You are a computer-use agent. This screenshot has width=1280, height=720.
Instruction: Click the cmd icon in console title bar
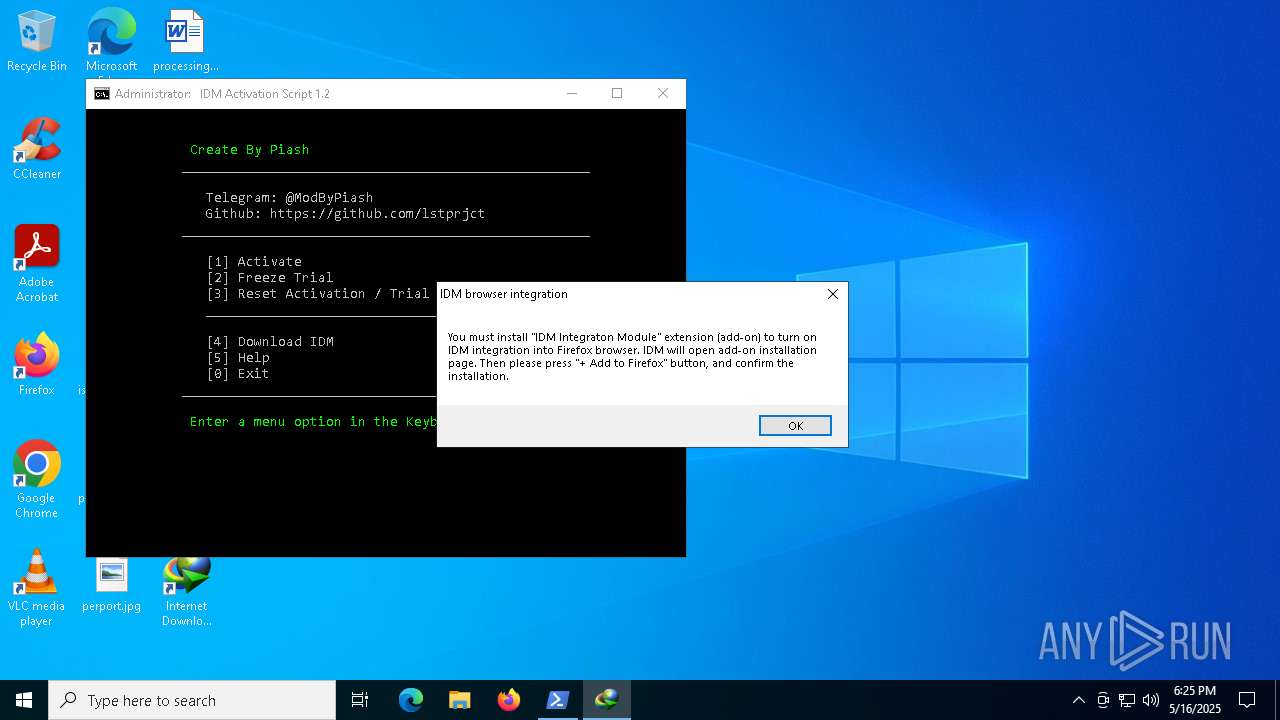[102, 94]
